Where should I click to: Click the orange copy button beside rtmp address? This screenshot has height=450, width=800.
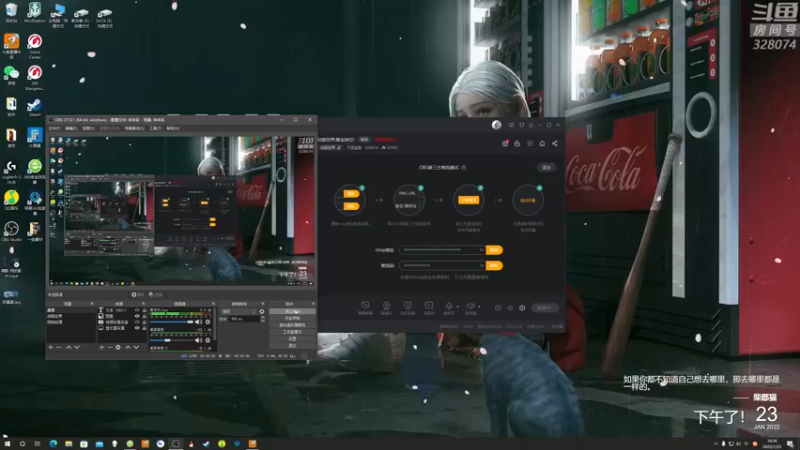[x=494, y=250]
